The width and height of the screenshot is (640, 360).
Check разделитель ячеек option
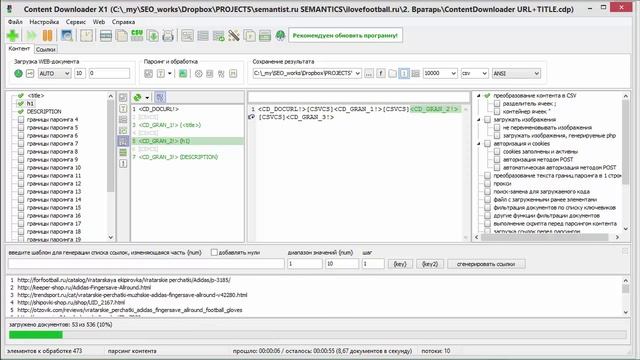(497, 104)
